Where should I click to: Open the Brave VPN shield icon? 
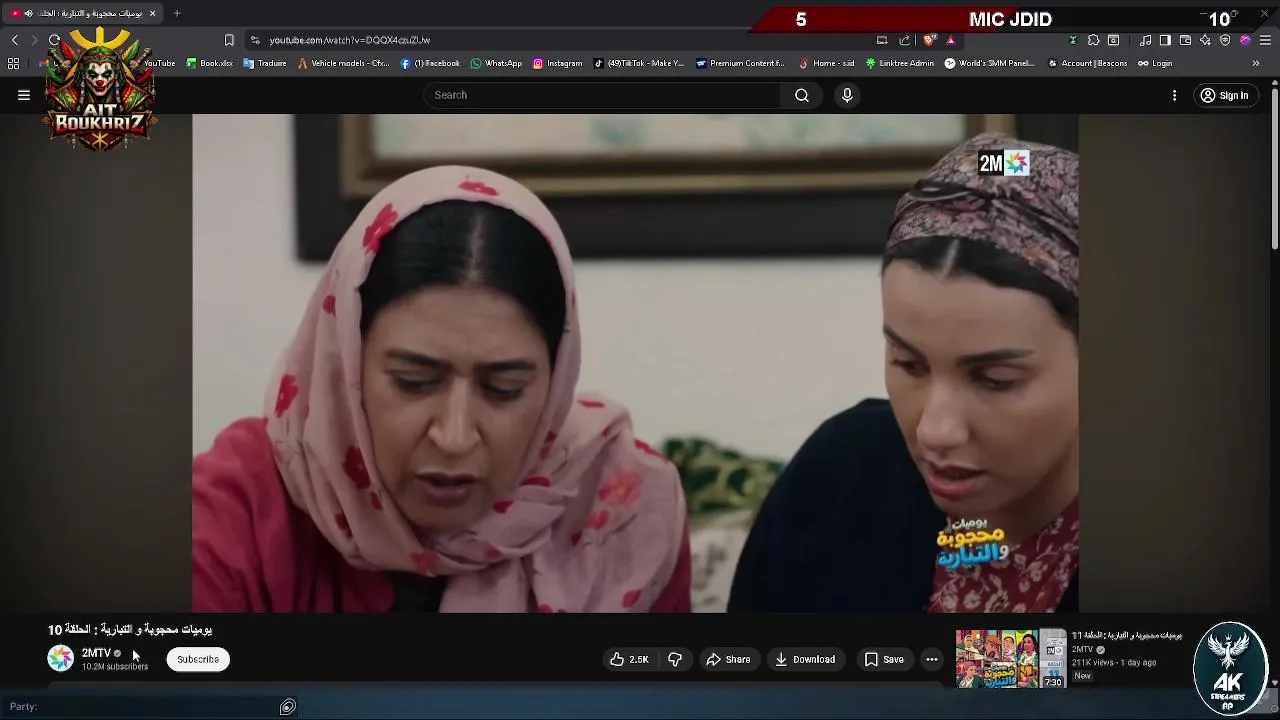pyautogui.click(x=1225, y=40)
